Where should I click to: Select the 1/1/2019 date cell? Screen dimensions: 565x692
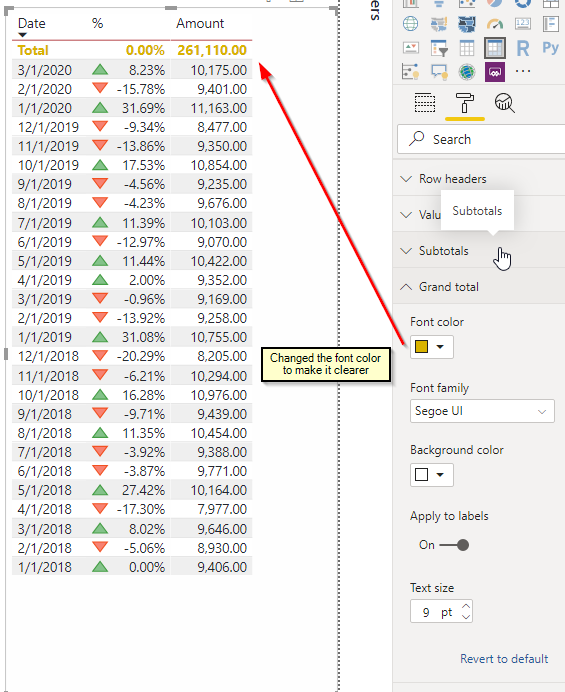45,337
